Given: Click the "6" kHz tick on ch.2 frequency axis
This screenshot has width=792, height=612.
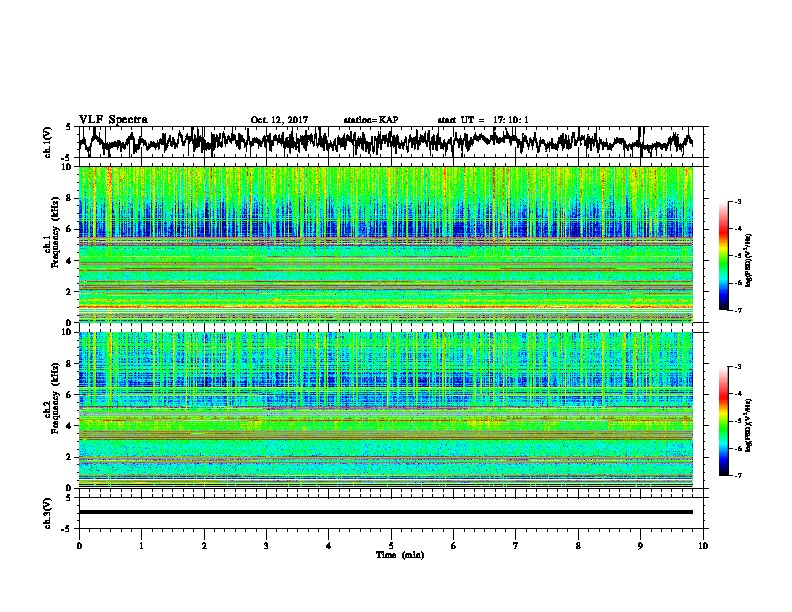Looking at the screenshot, I should [71, 394].
